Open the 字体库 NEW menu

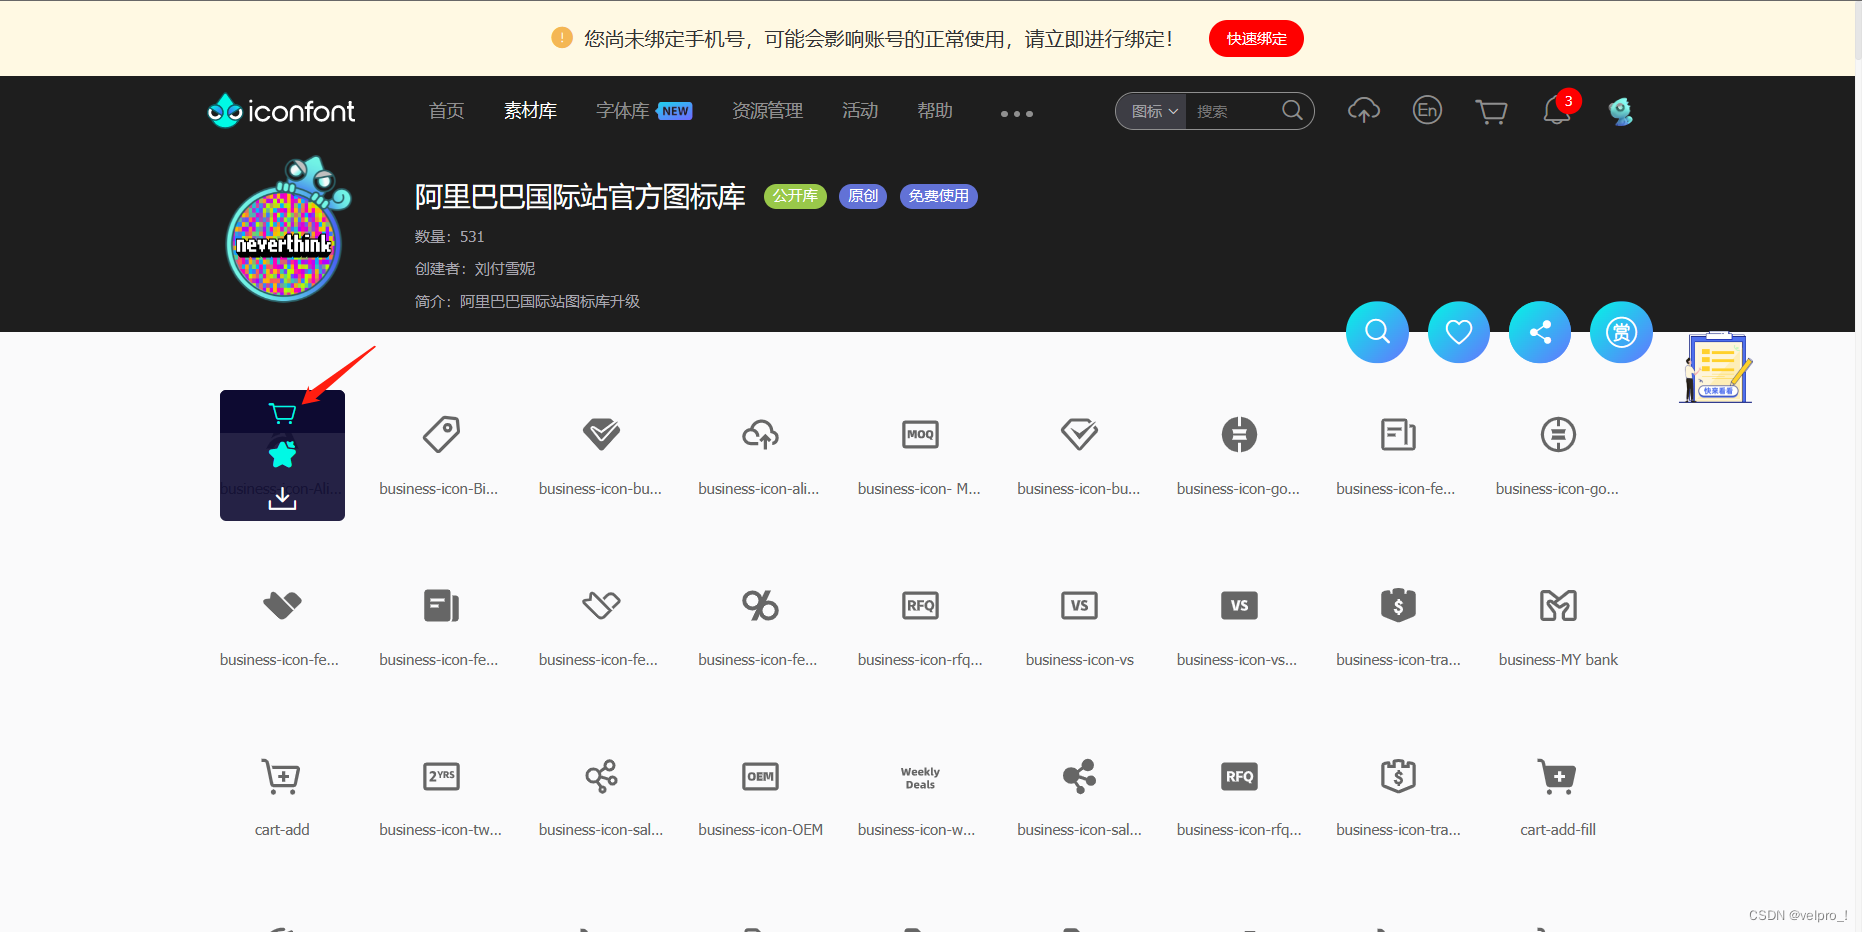(643, 111)
